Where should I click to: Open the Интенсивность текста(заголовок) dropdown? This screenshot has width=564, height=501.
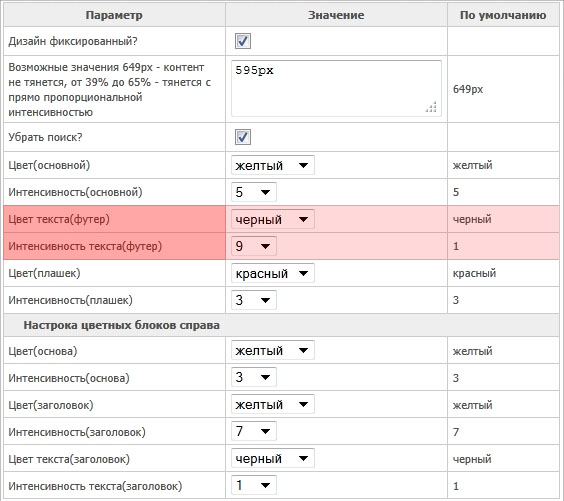[254, 485]
